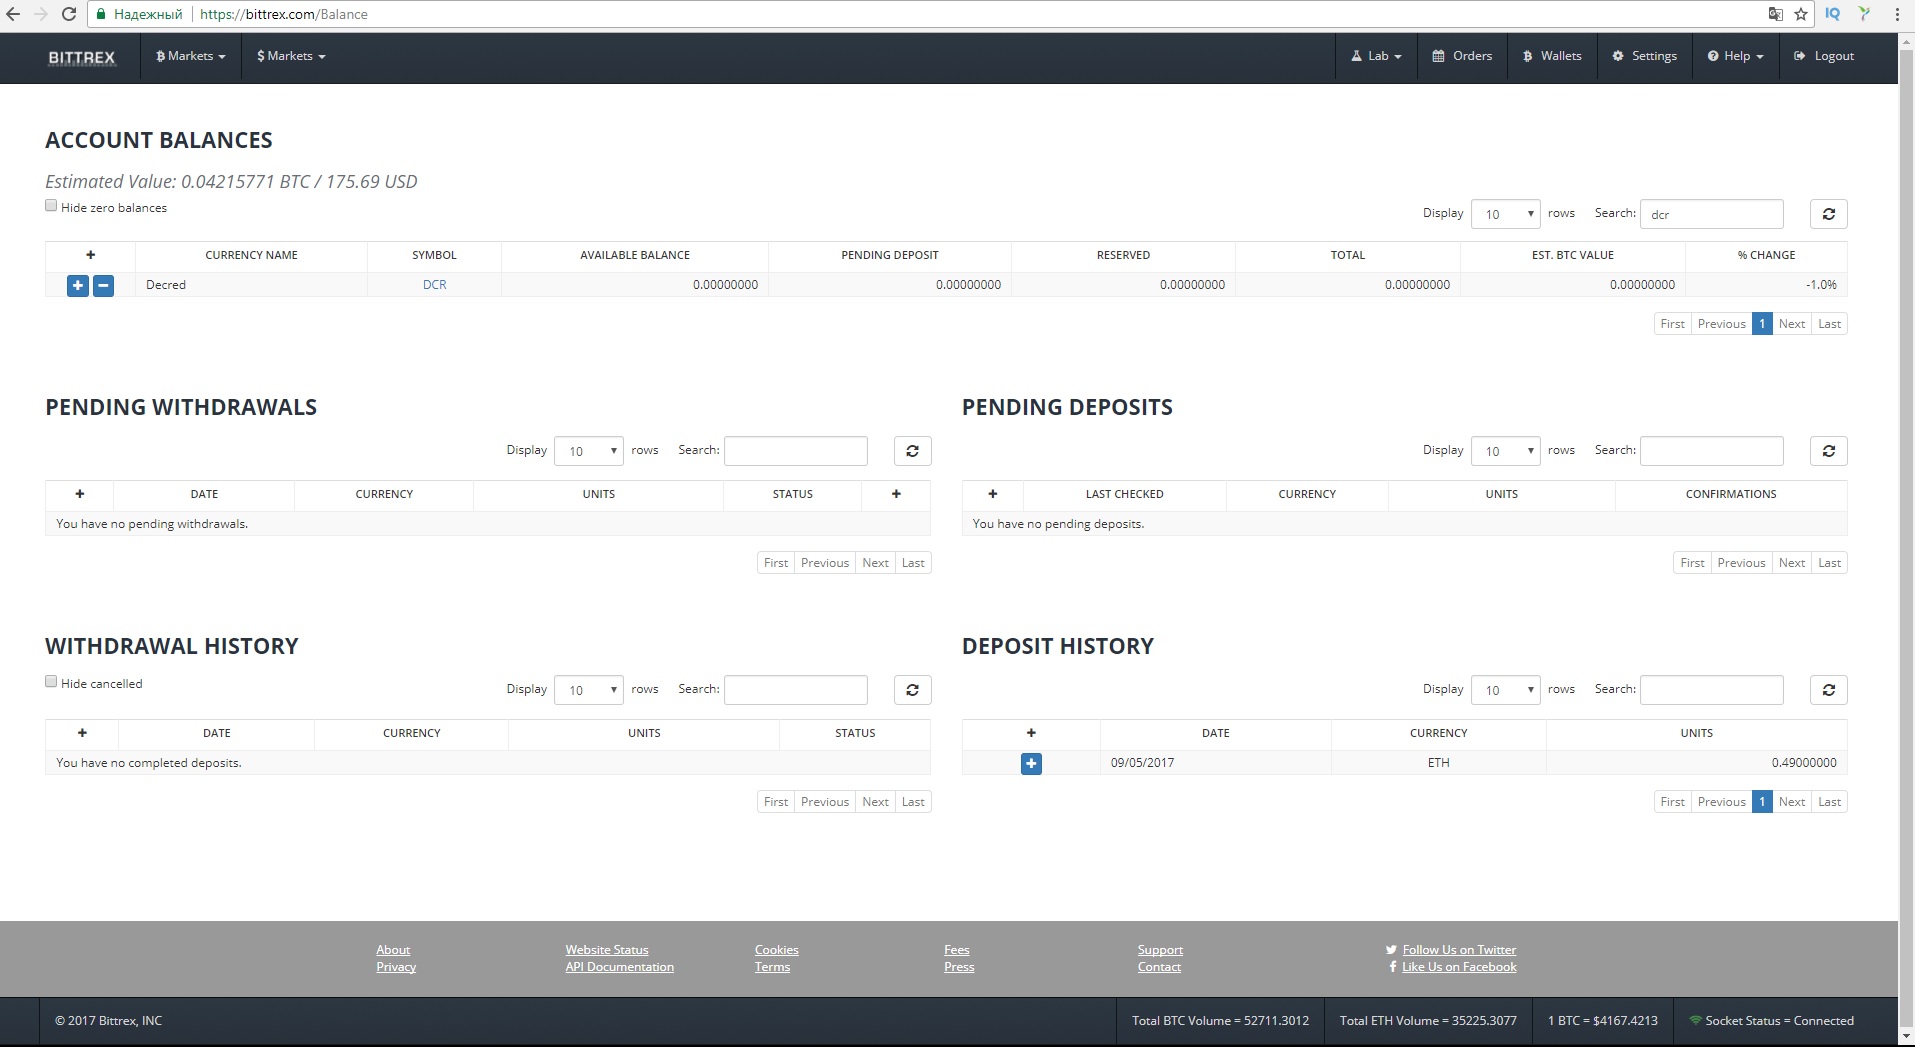The width and height of the screenshot is (1915, 1047).
Task: Click Account Balances search field containing dcr
Action: point(1711,214)
